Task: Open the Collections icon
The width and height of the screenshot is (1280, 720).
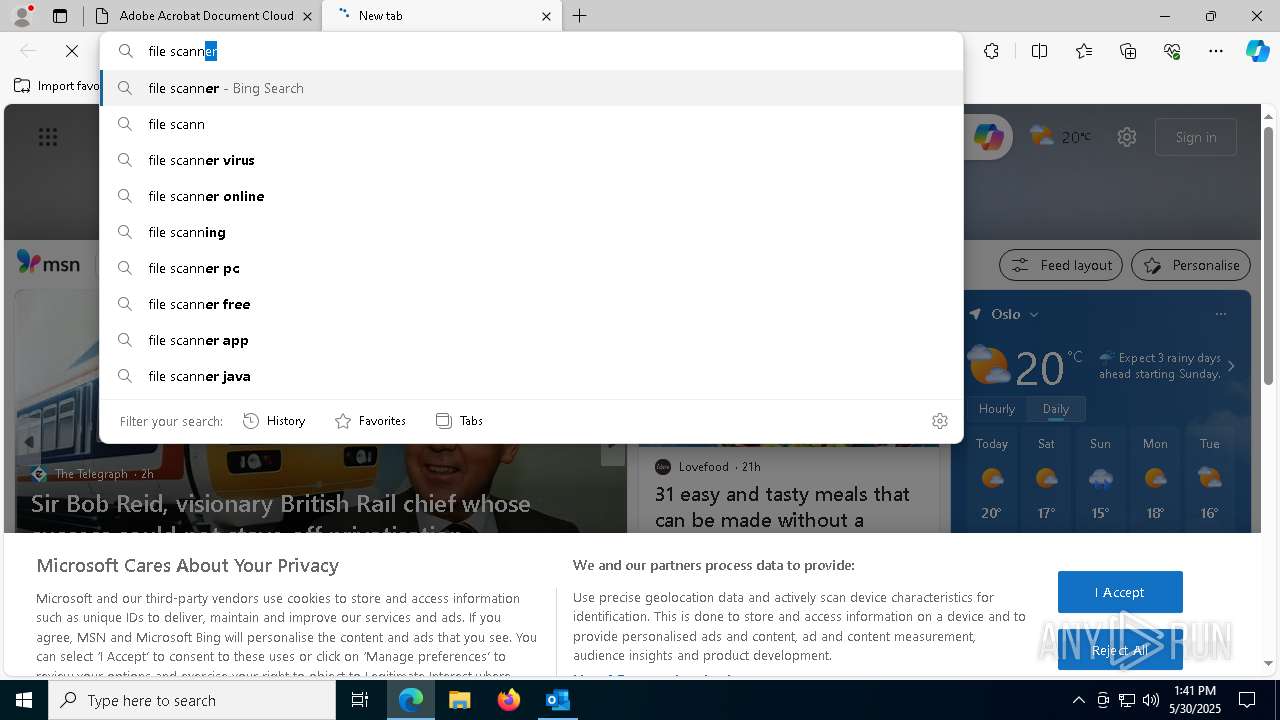Action: 1128,51
